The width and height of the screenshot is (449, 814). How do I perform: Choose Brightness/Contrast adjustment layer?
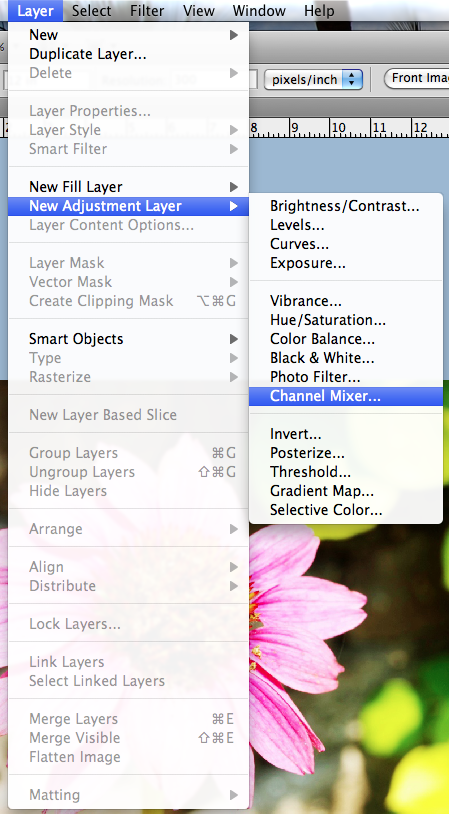point(346,206)
